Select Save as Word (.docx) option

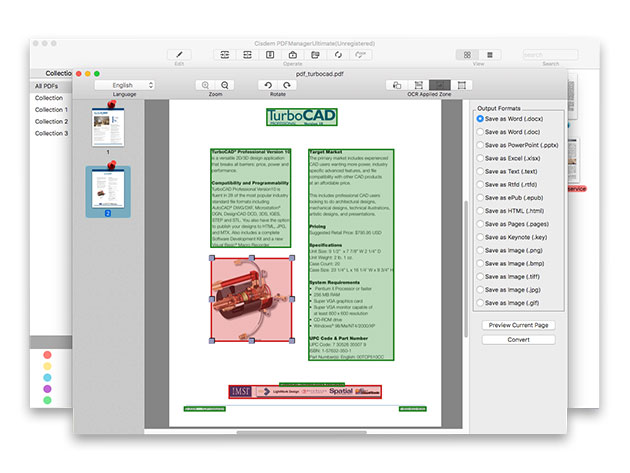click(509, 119)
